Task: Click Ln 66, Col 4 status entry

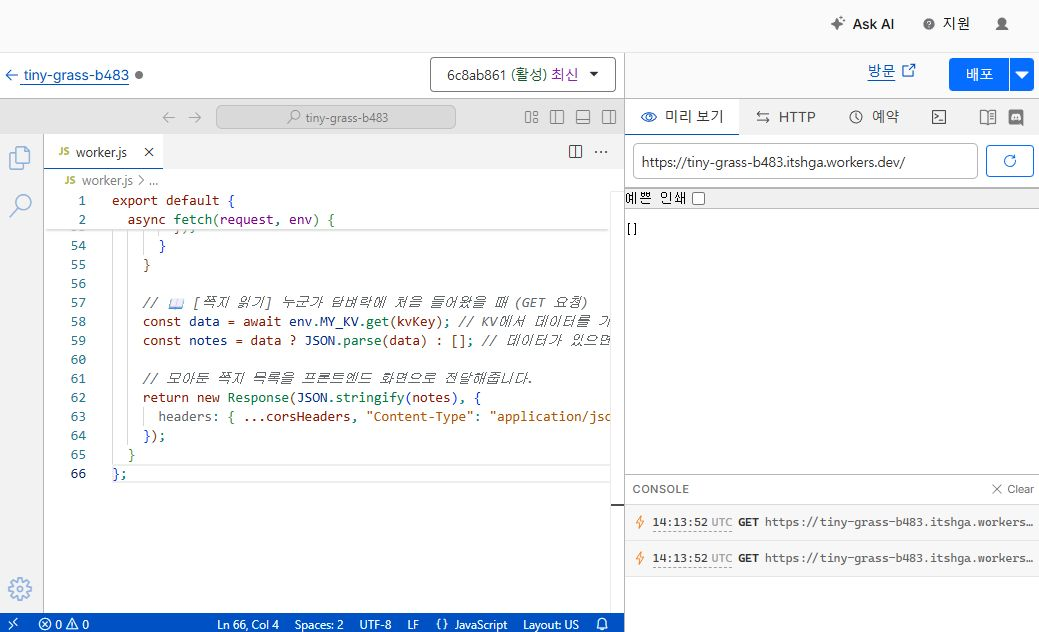Action: (248, 624)
